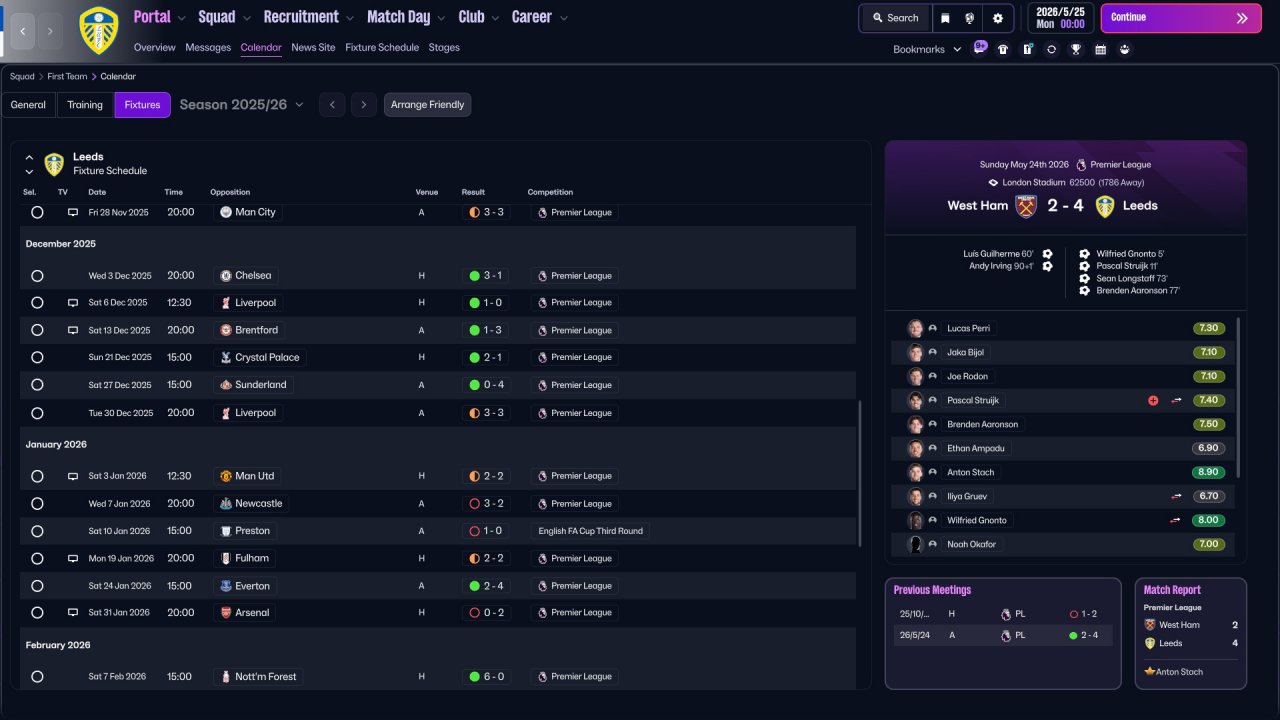Image resolution: width=1280 pixels, height=720 pixels.
Task: Switch to the Training tab
Action: (85, 105)
